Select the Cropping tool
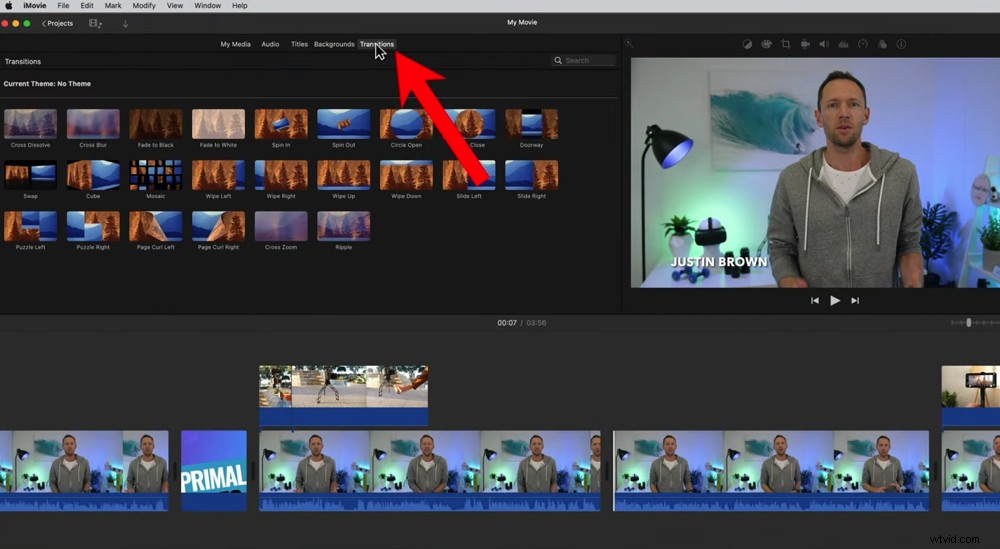Screen dimensions: 1000x549 [786, 44]
